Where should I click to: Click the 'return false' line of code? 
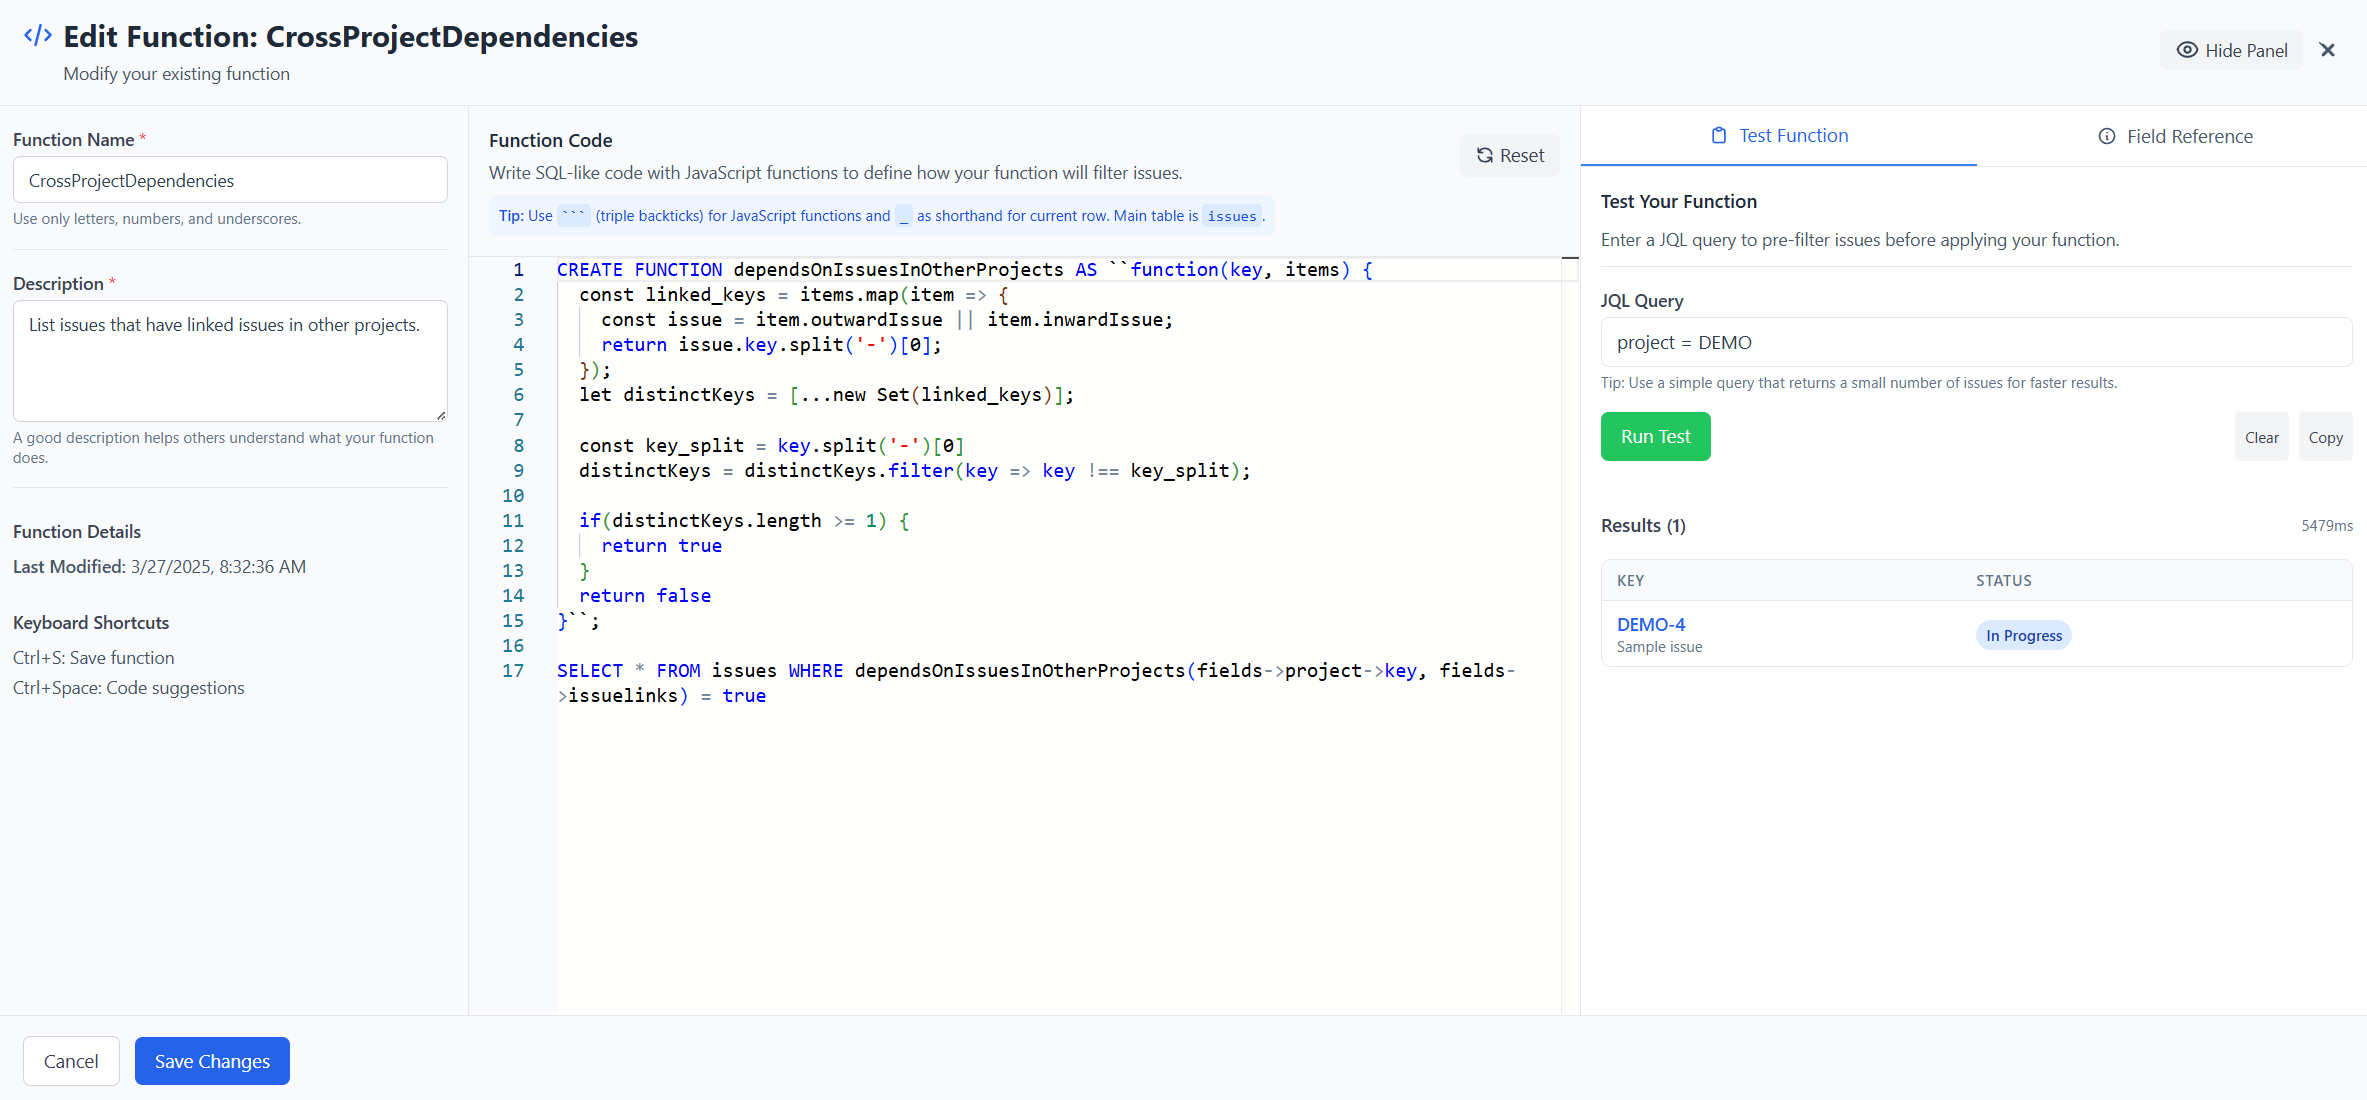[645, 595]
